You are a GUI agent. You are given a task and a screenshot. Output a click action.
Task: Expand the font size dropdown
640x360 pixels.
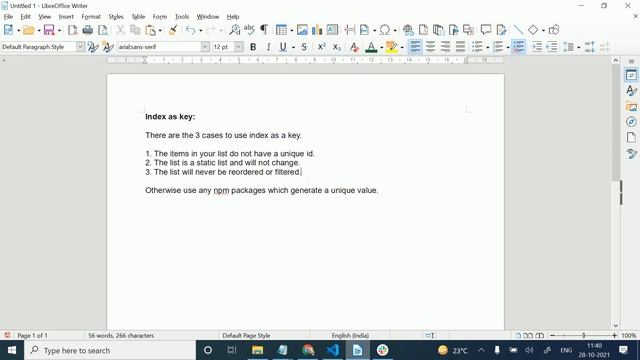239,47
